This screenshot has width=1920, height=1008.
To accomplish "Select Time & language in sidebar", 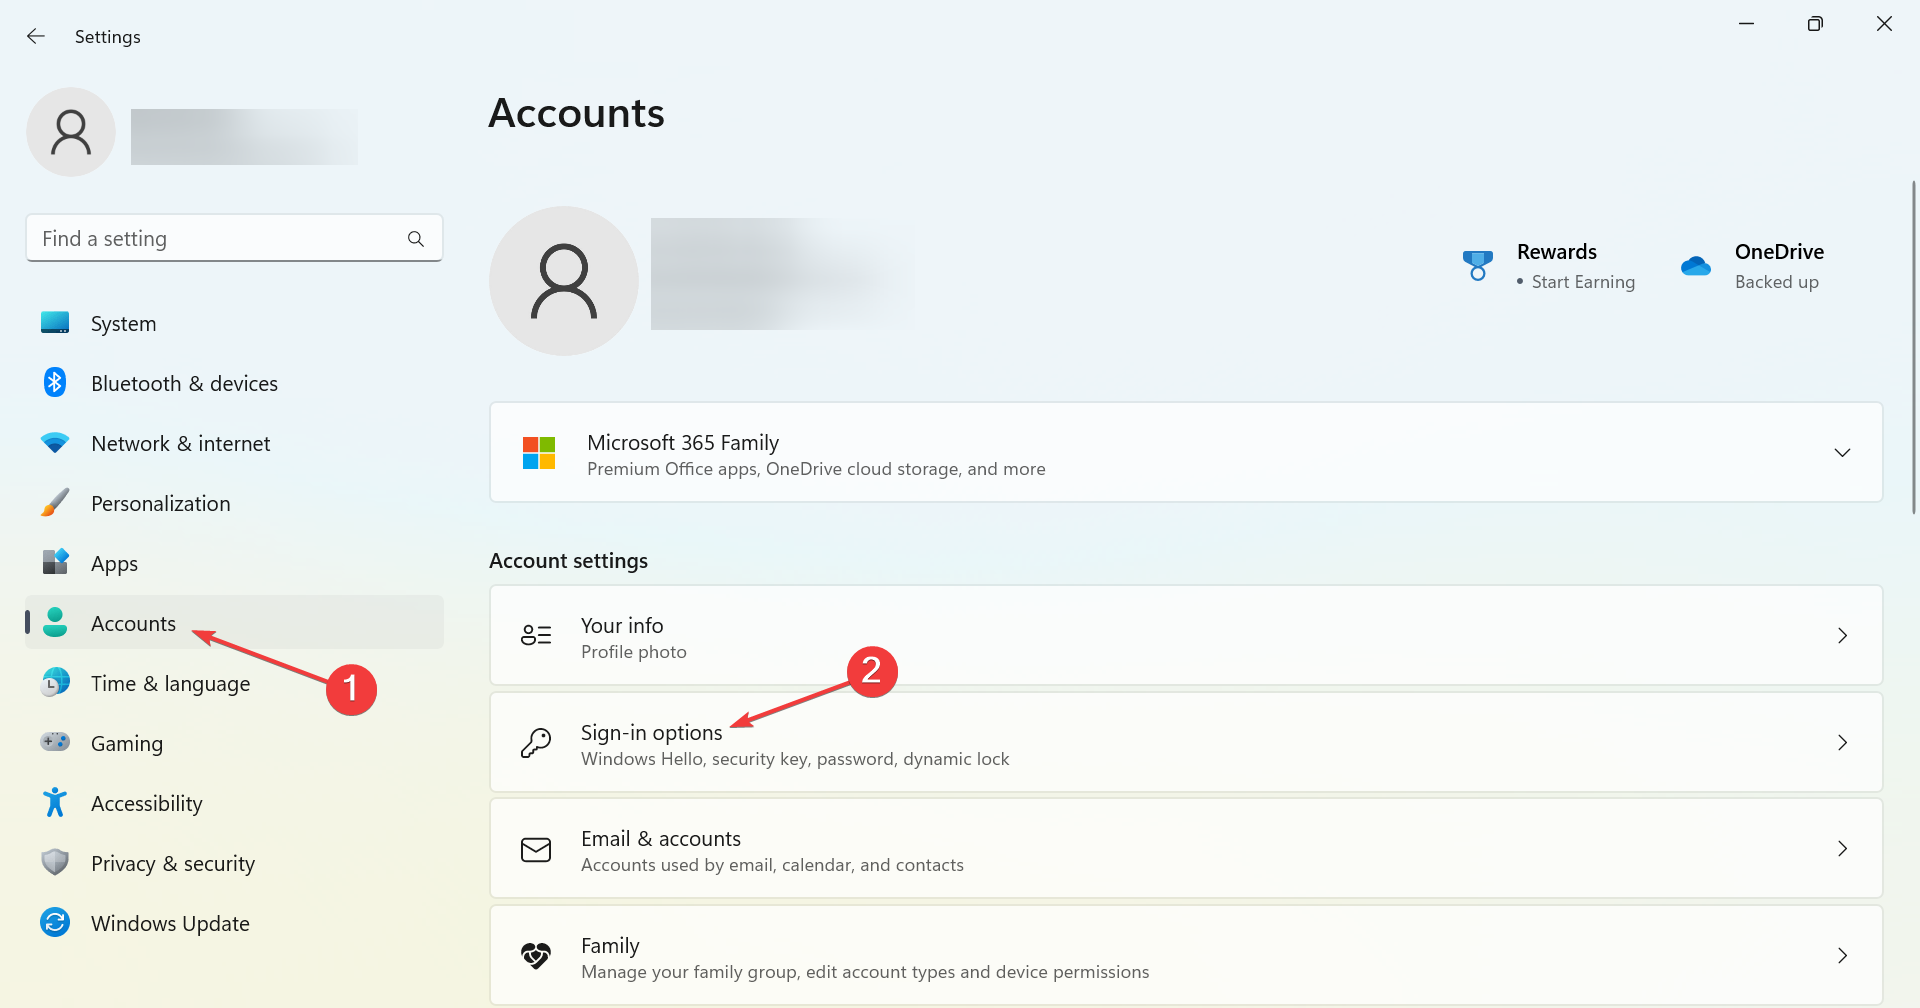I will click(170, 682).
